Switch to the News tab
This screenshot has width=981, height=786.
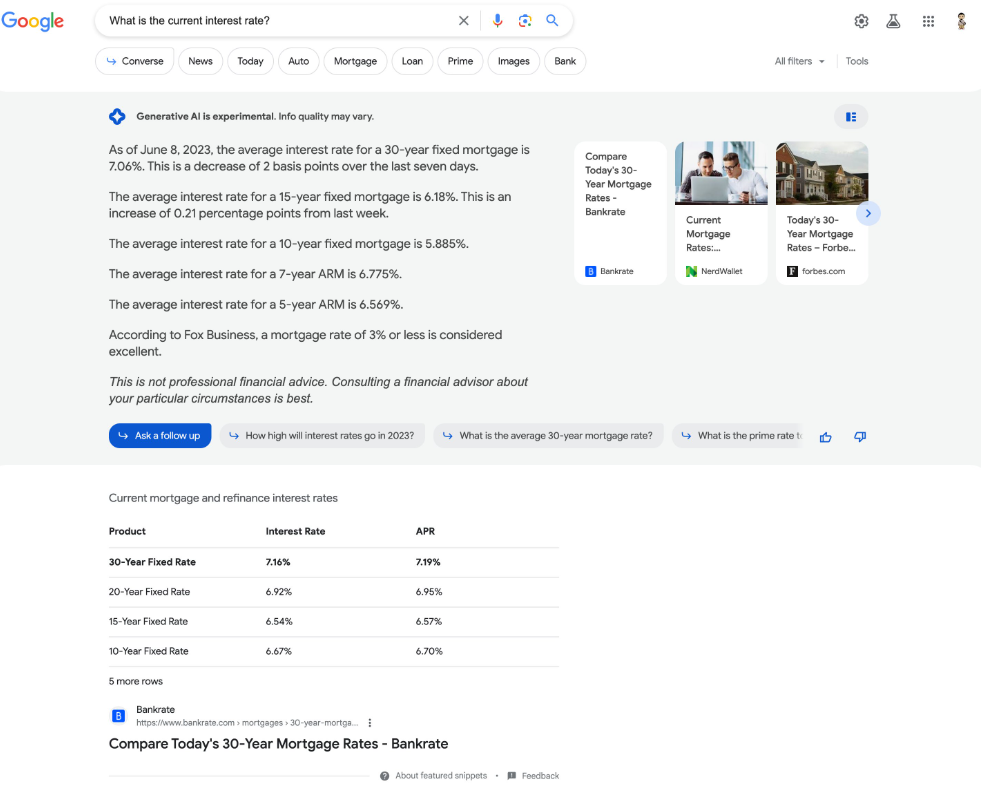tap(200, 61)
